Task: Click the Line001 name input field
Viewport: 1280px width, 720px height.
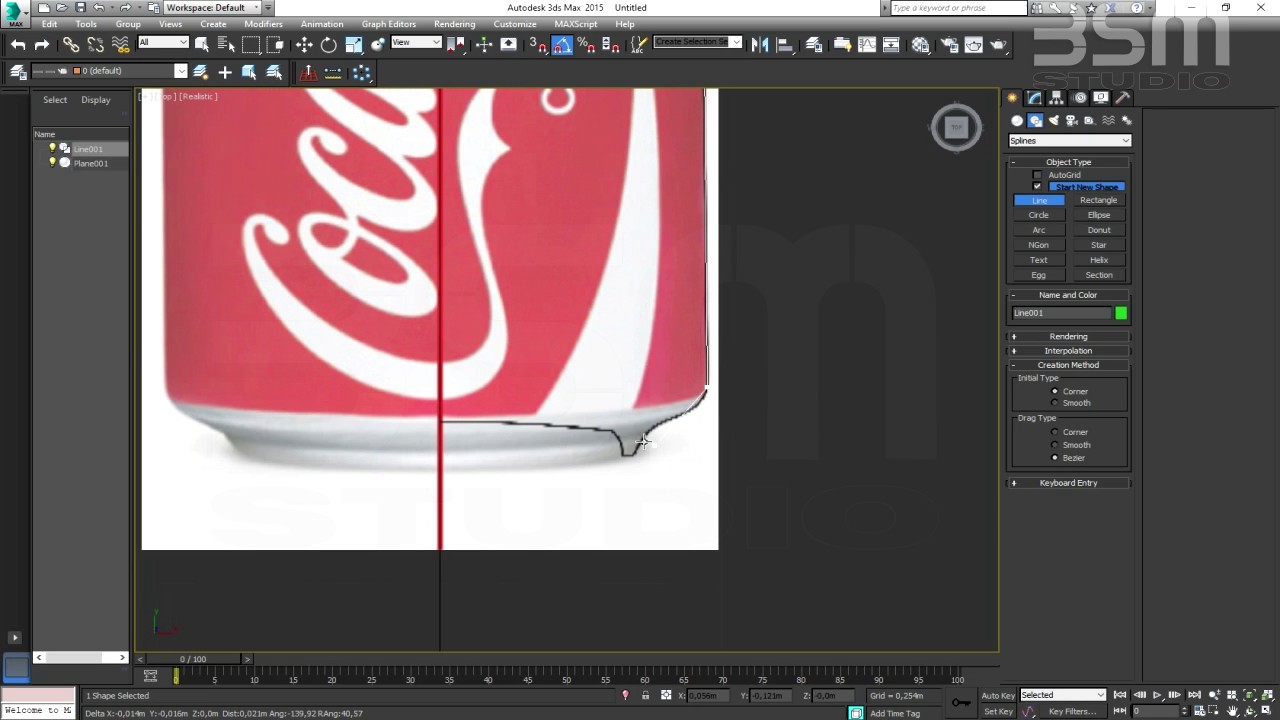Action: tap(1061, 313)
